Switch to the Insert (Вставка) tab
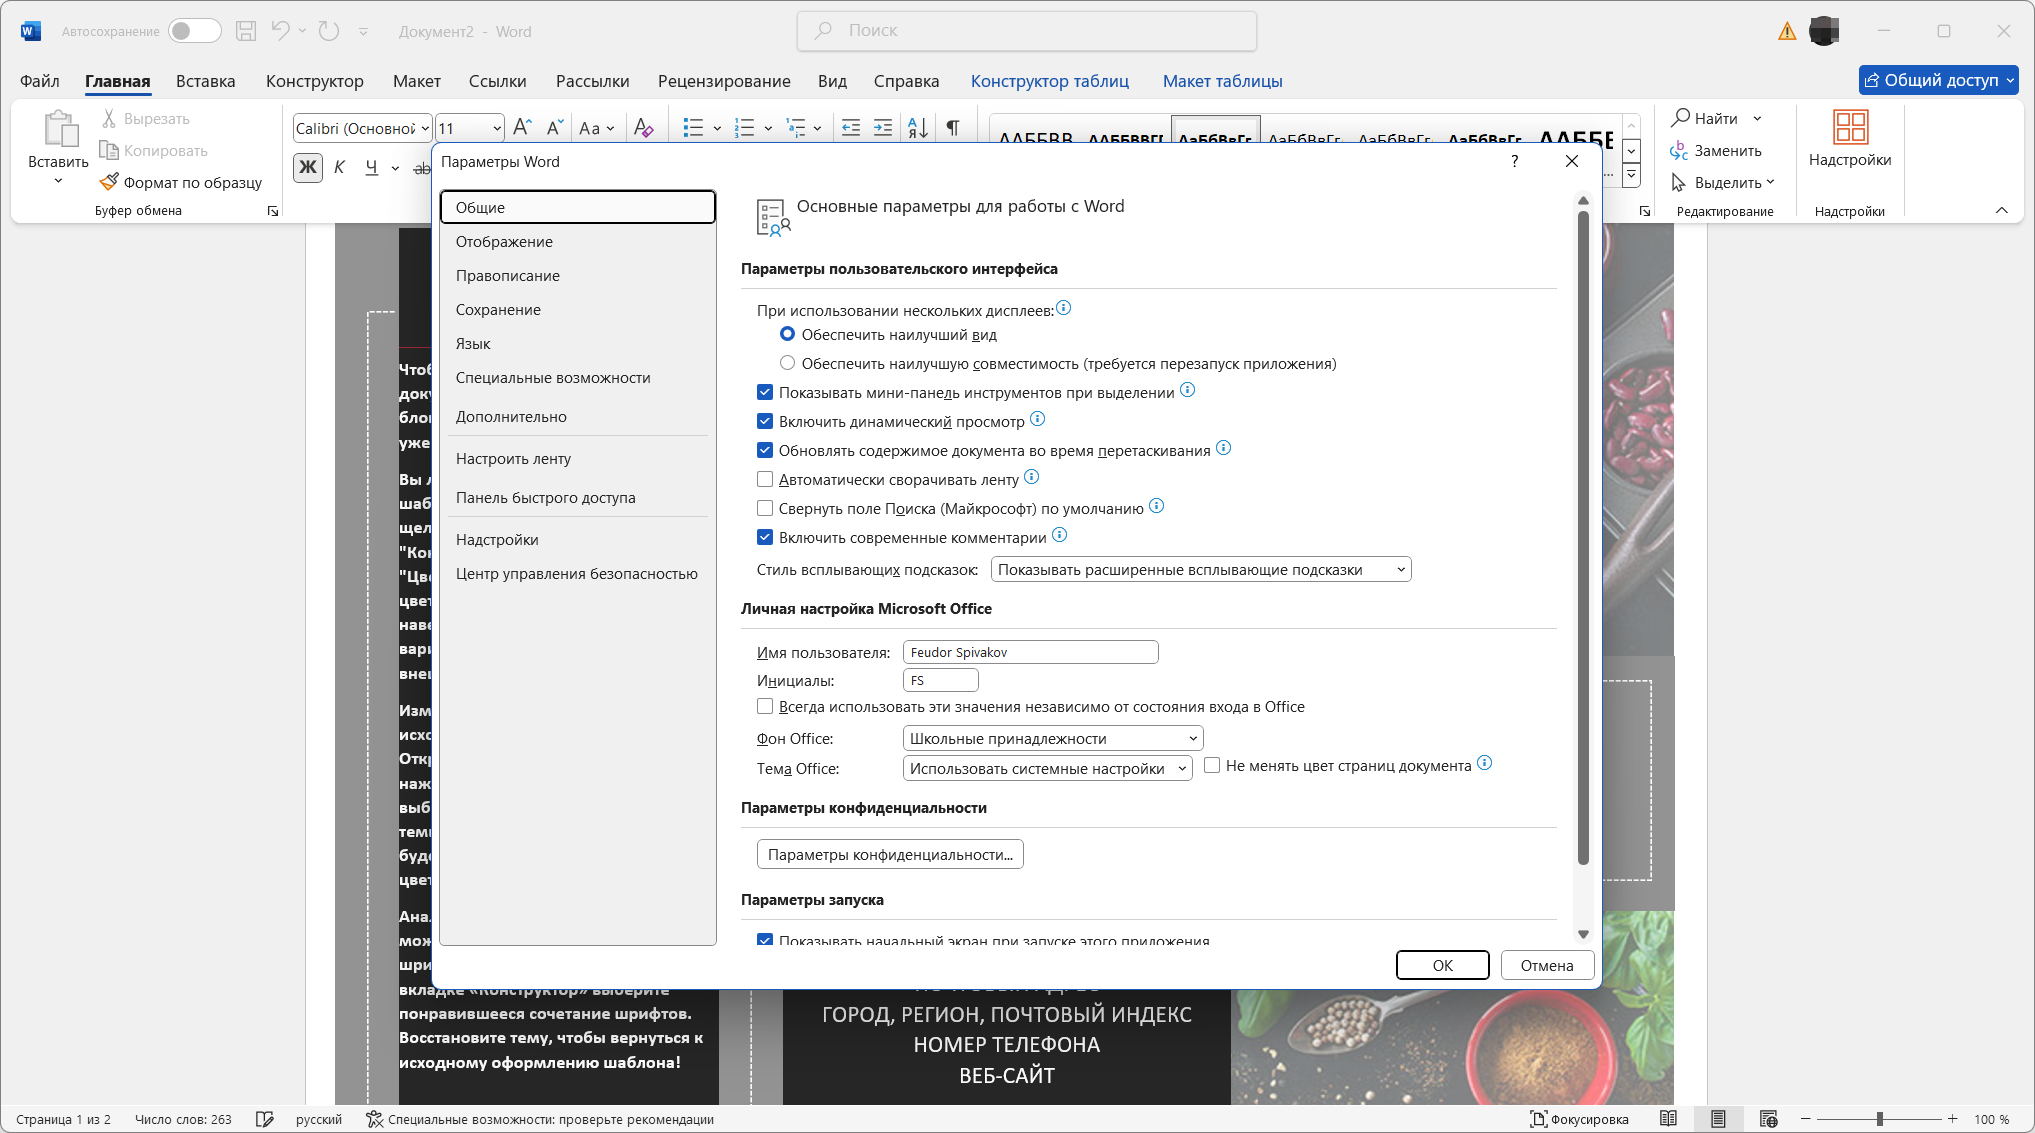This screenshot has width=2035, height=1133. pos(206,81)
